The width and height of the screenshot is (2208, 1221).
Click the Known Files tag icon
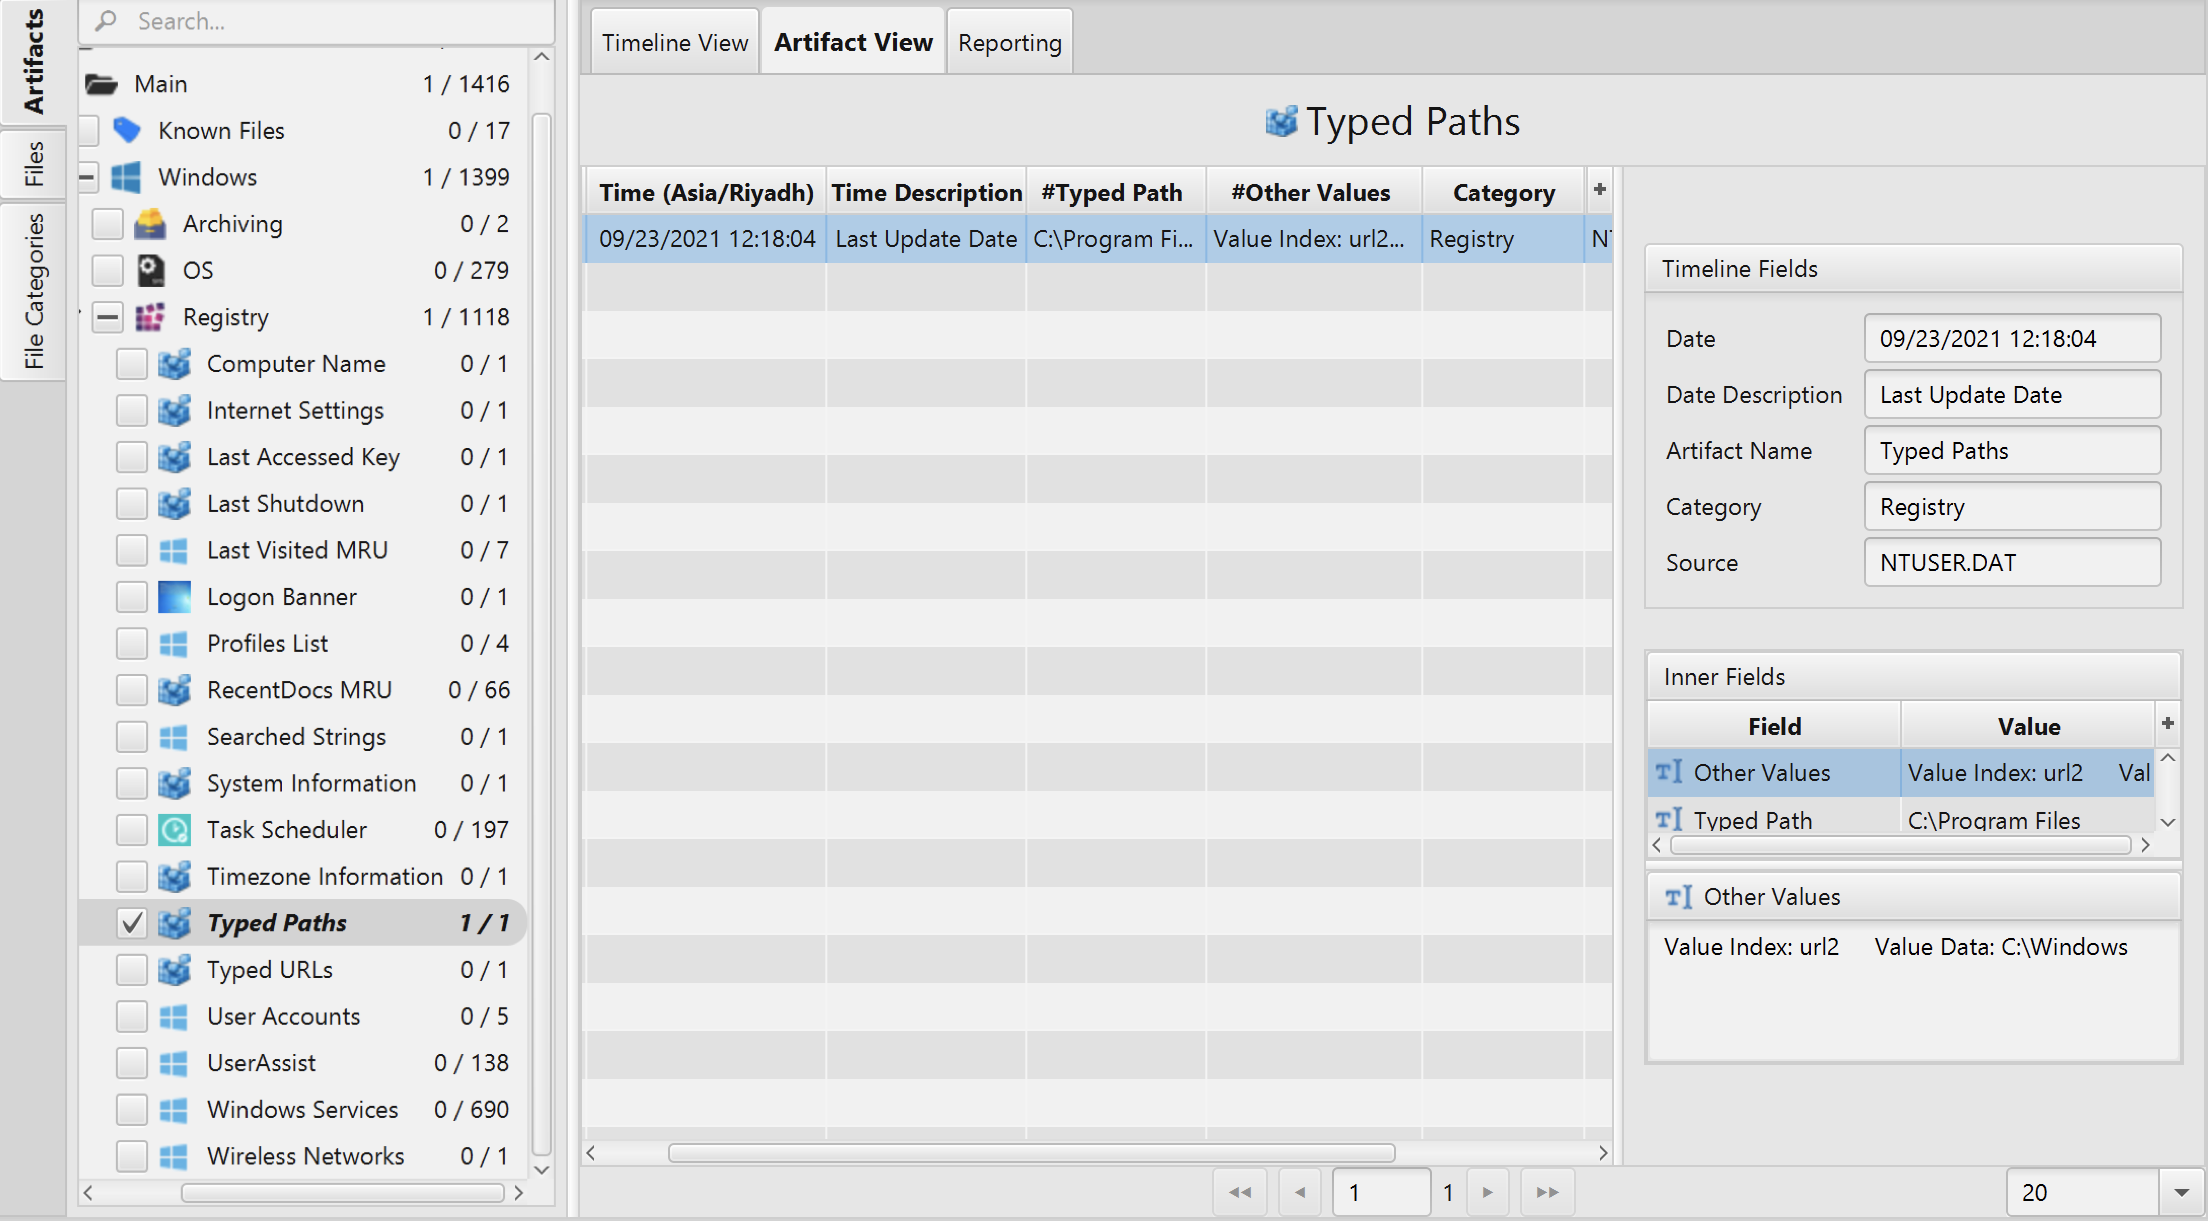click(127, 130)
